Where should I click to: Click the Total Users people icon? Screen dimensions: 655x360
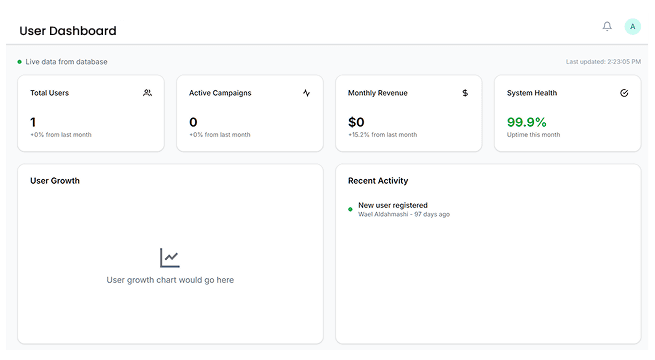147,93
